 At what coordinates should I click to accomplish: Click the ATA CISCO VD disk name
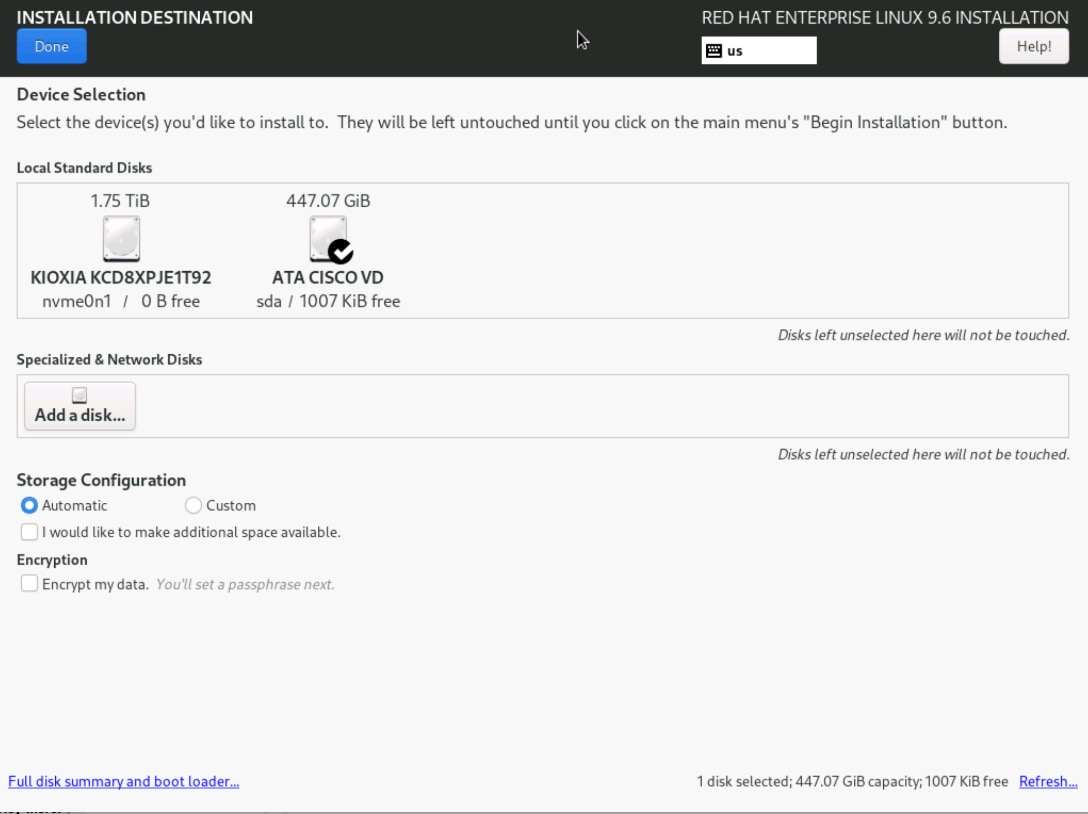pos(328,278)
